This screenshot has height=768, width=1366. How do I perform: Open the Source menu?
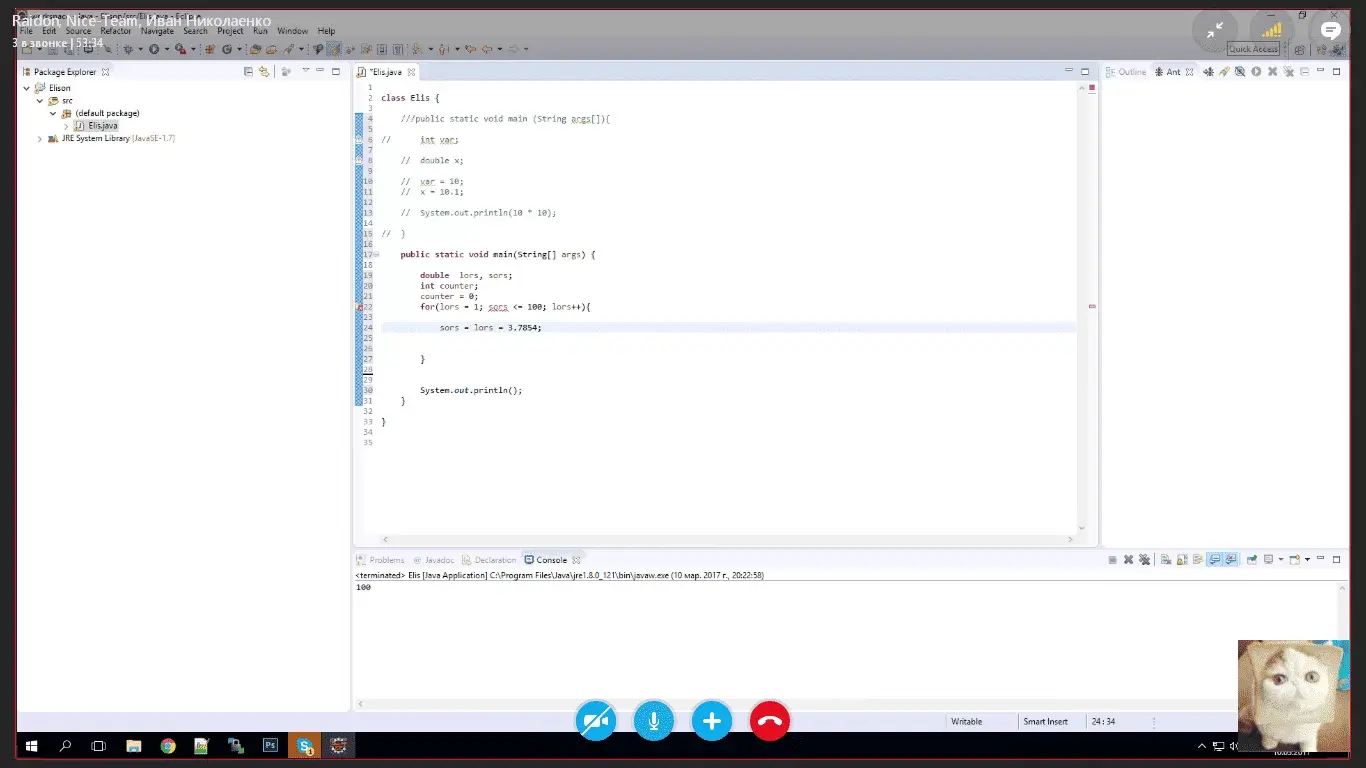pyautogui.click(x=78, y=31)
